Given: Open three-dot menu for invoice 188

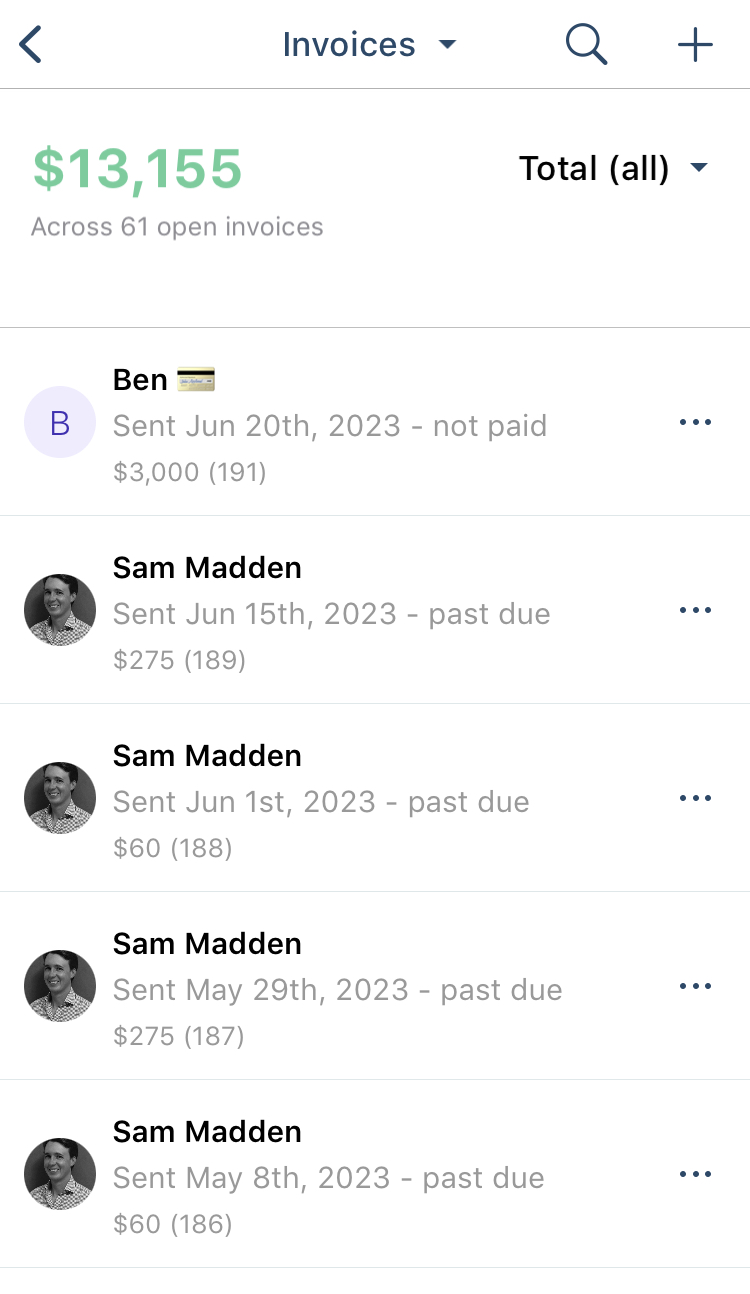Looking at the screenshot, I should pyautogui.click(x=695, y=798).
